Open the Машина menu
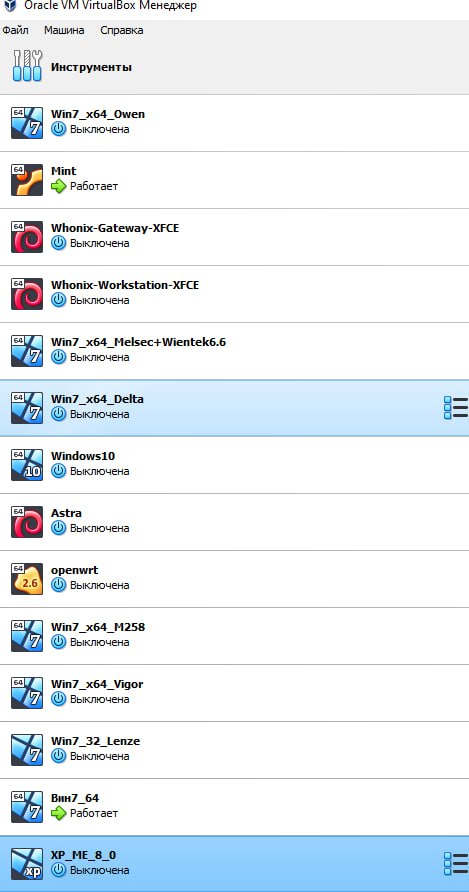Viewport: 469px width, 892px height. 64,30
